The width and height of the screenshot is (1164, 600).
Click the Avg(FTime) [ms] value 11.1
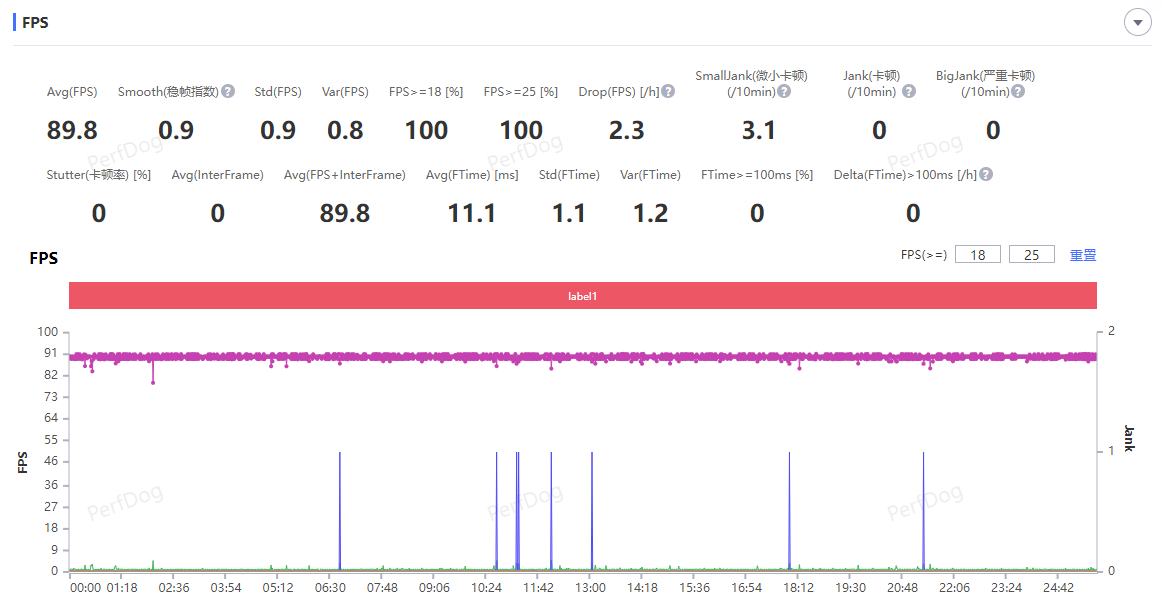[472, 213]
